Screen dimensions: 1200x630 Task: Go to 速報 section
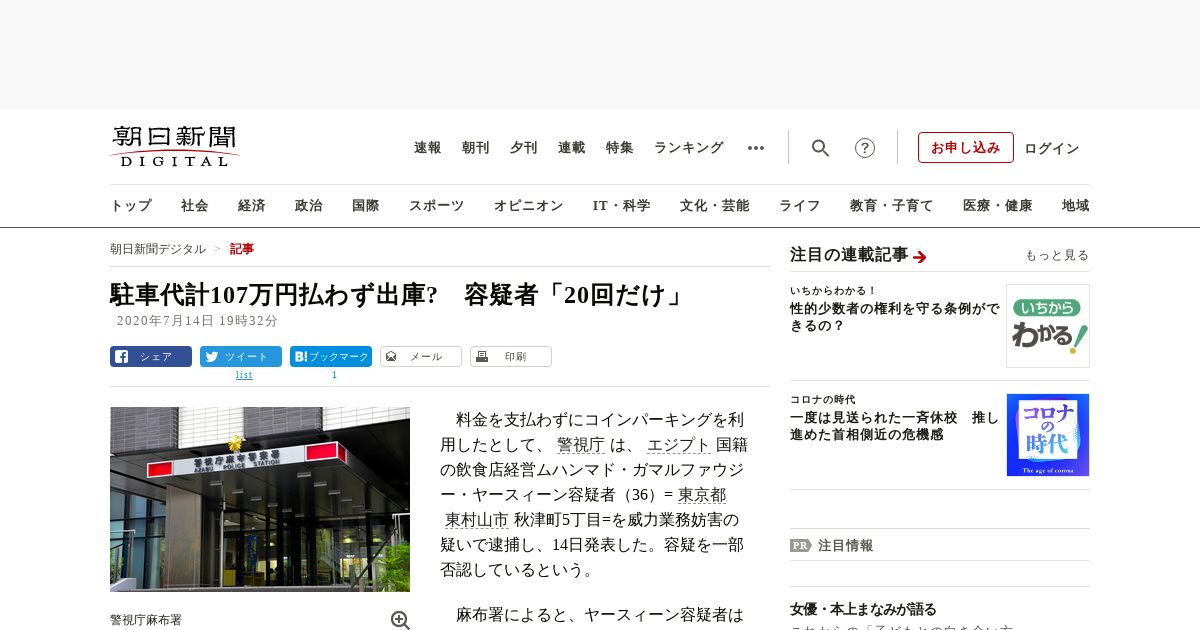click(428, 148)
